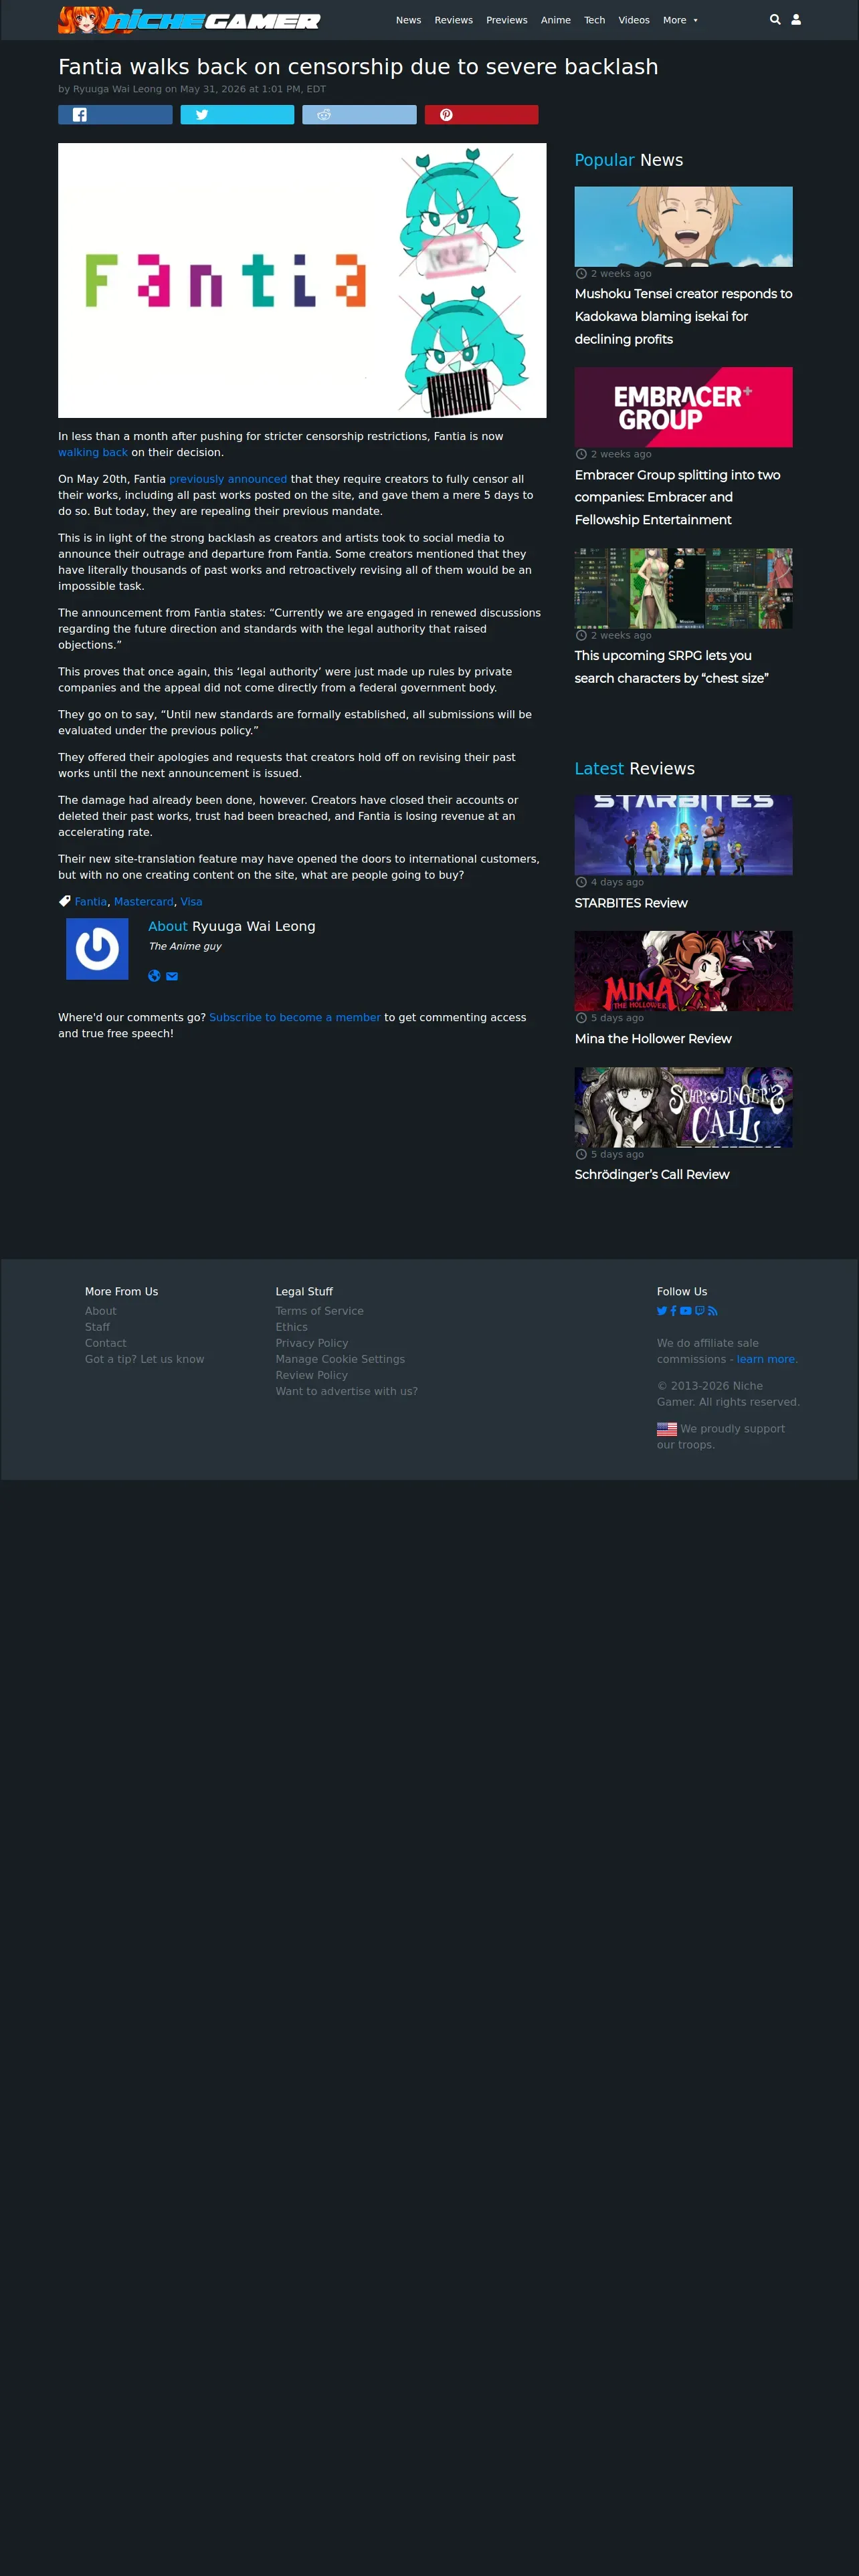This screenshot has width=859, height=2576.
Task: Share the article on Facebook
Action: (x=115, y=115)
